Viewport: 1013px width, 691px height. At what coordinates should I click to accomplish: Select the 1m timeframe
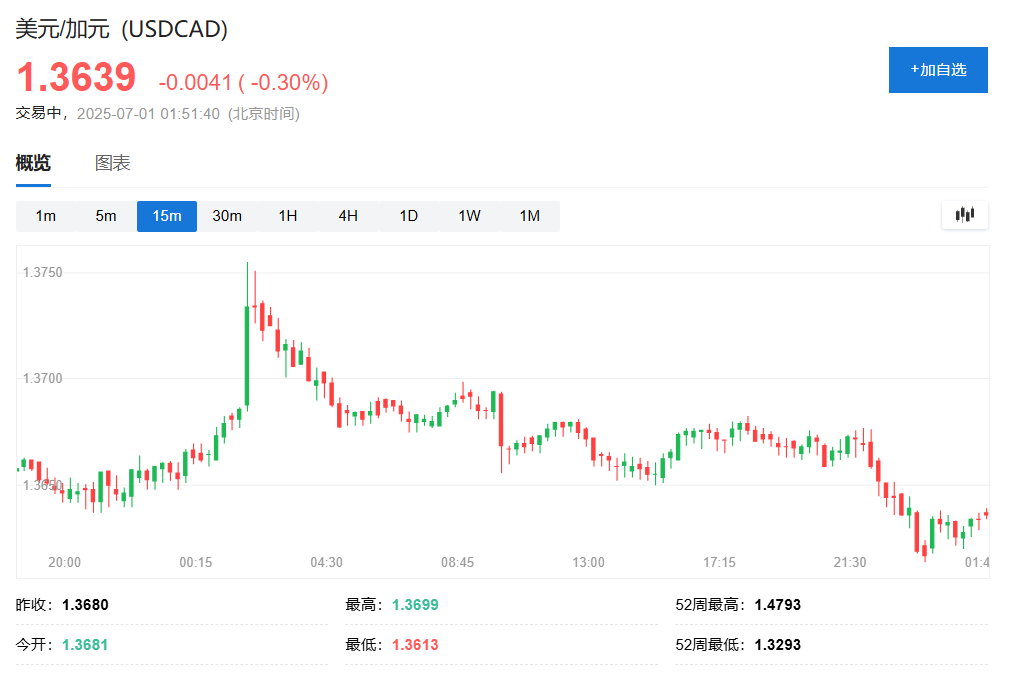pyautogui.click(x=46, y=216)
